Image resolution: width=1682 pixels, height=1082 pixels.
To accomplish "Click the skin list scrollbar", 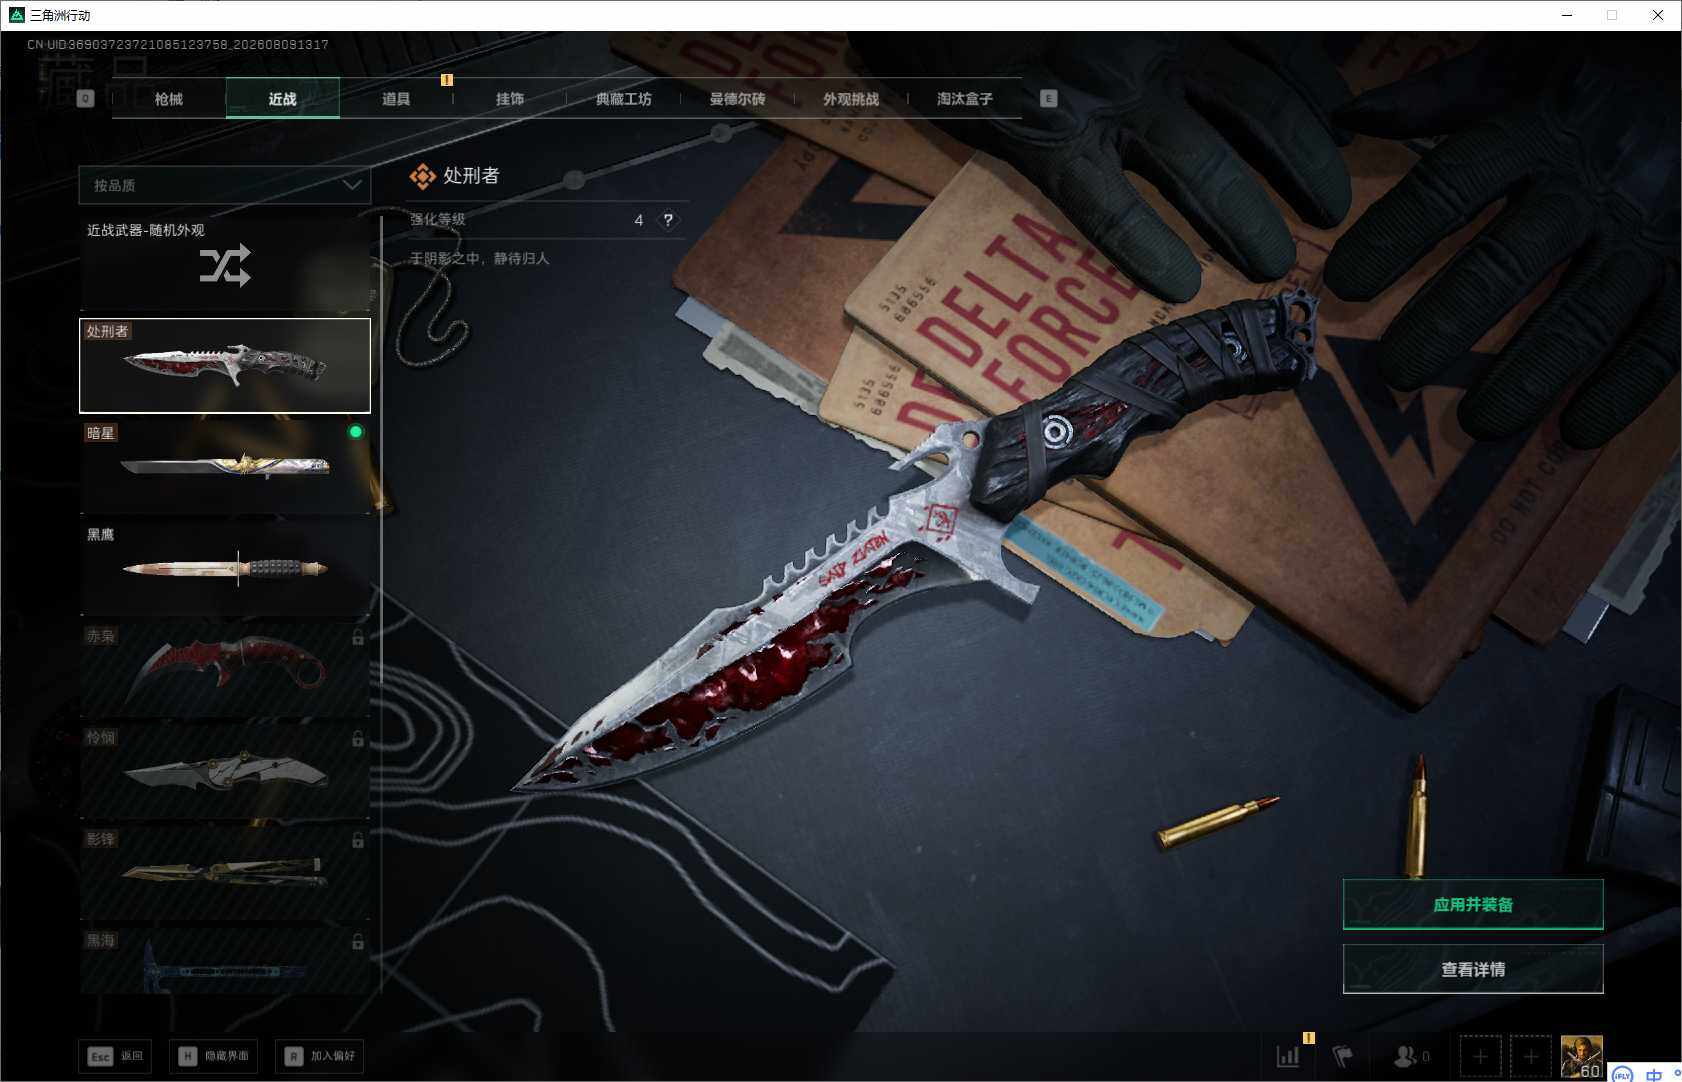I will (382, 450).
